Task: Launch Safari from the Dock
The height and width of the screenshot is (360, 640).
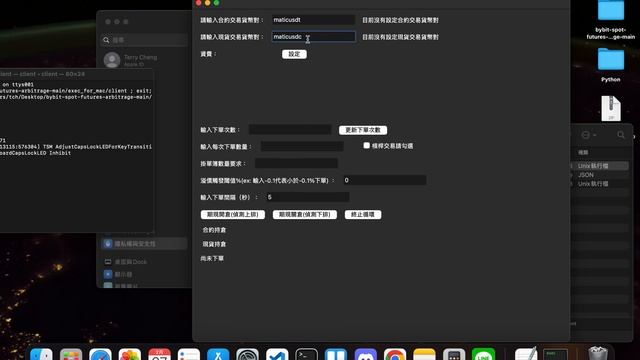Action: coord(100,355)
